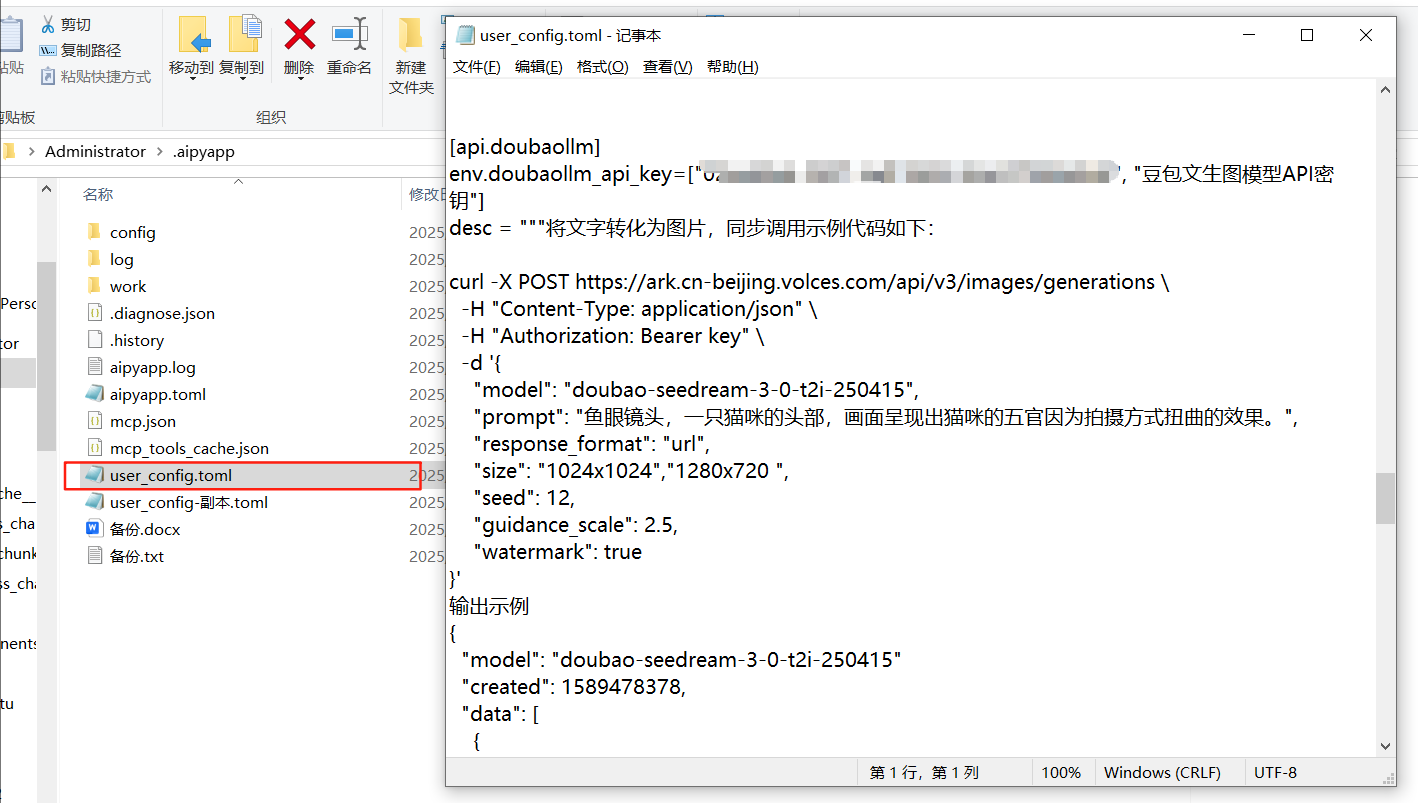The width and height of the screenshot is (1418, 803).
Task: Click the "created": 1589478378 line
Action: pyautogui.click(x=574, y=686)
